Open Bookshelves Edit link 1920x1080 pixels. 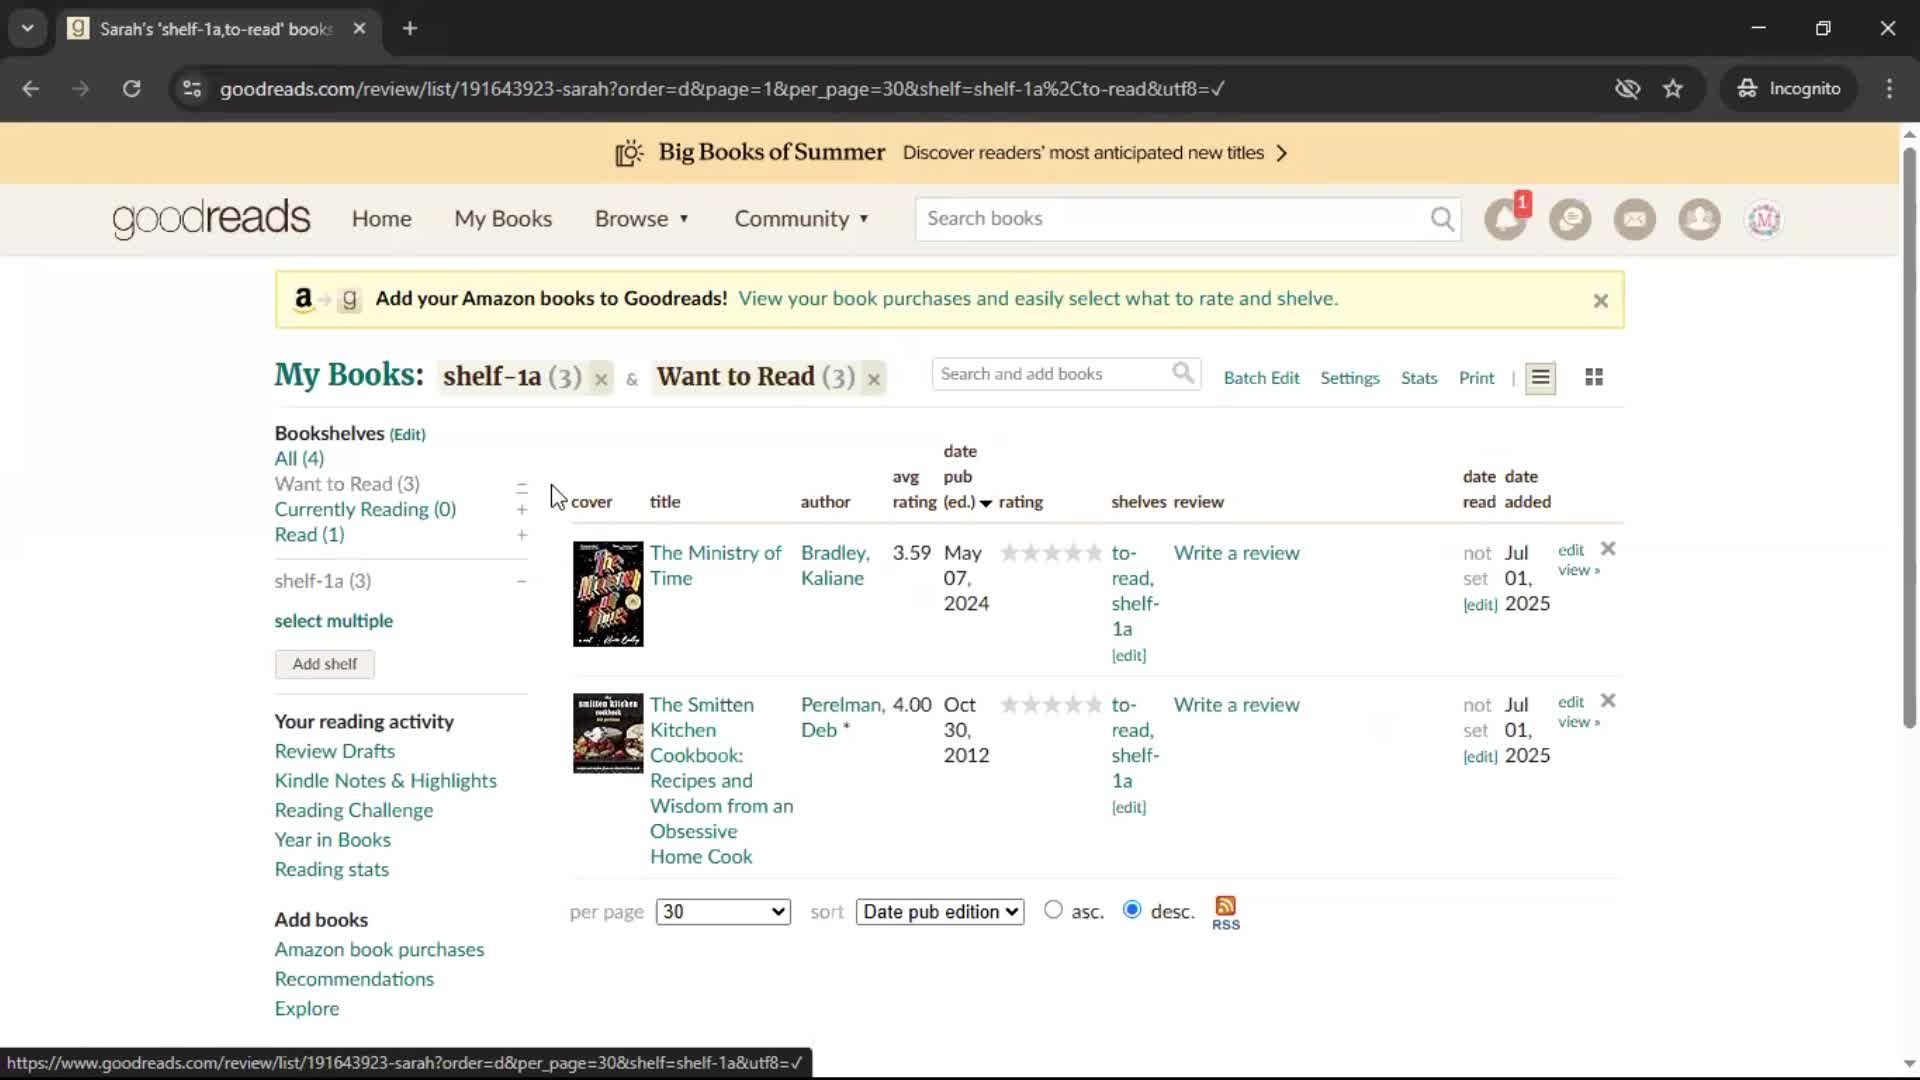coord(407,435)
